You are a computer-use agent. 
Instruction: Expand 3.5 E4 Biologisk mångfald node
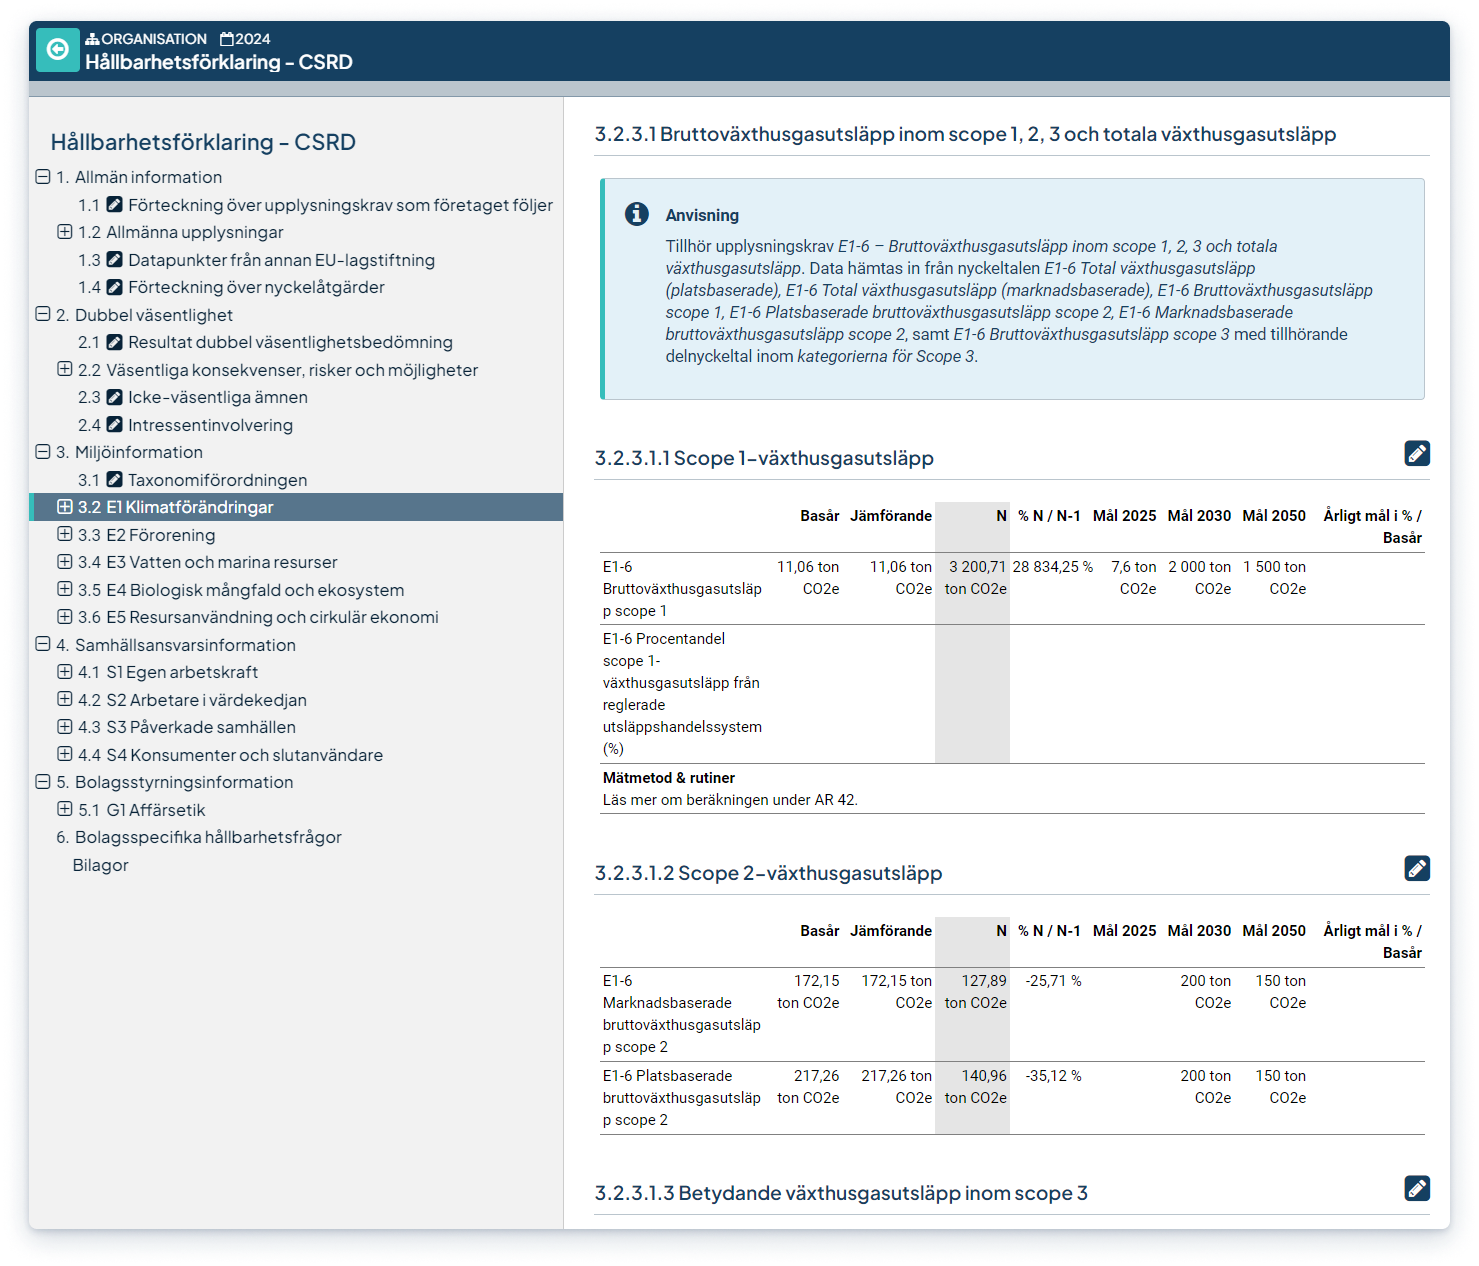(65, 589)
